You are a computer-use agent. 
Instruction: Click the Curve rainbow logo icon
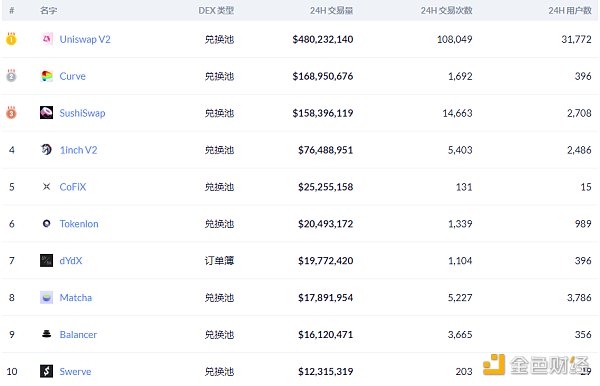click(x=47, y=76)
